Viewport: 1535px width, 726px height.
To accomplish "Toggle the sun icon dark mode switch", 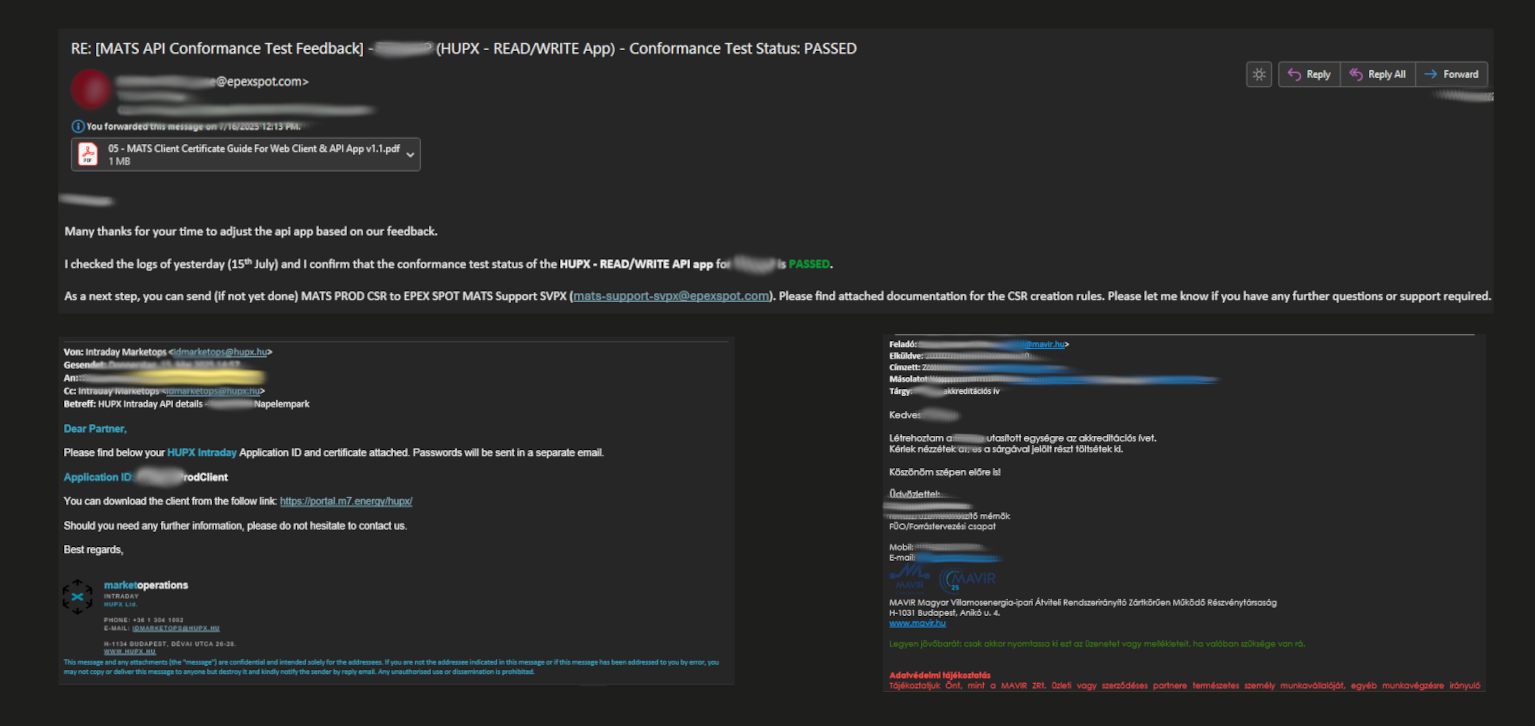I will (1259, 75).
